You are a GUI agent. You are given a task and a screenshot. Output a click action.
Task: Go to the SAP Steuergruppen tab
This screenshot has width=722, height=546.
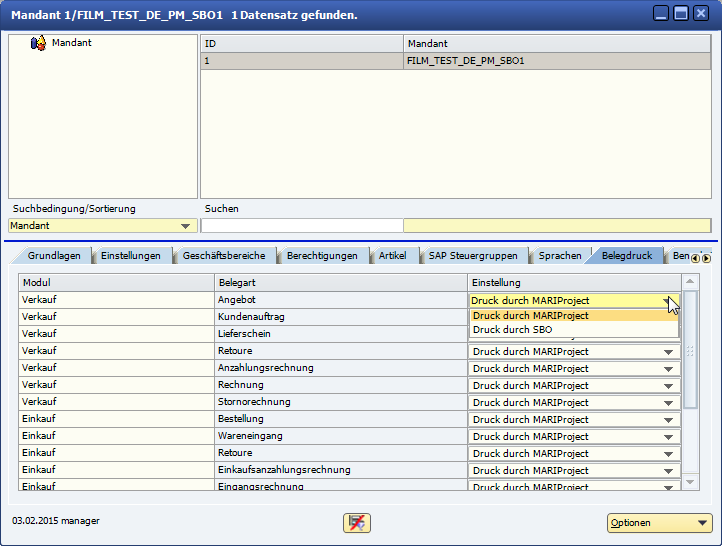pyautogui.click(x=473, y=256)
